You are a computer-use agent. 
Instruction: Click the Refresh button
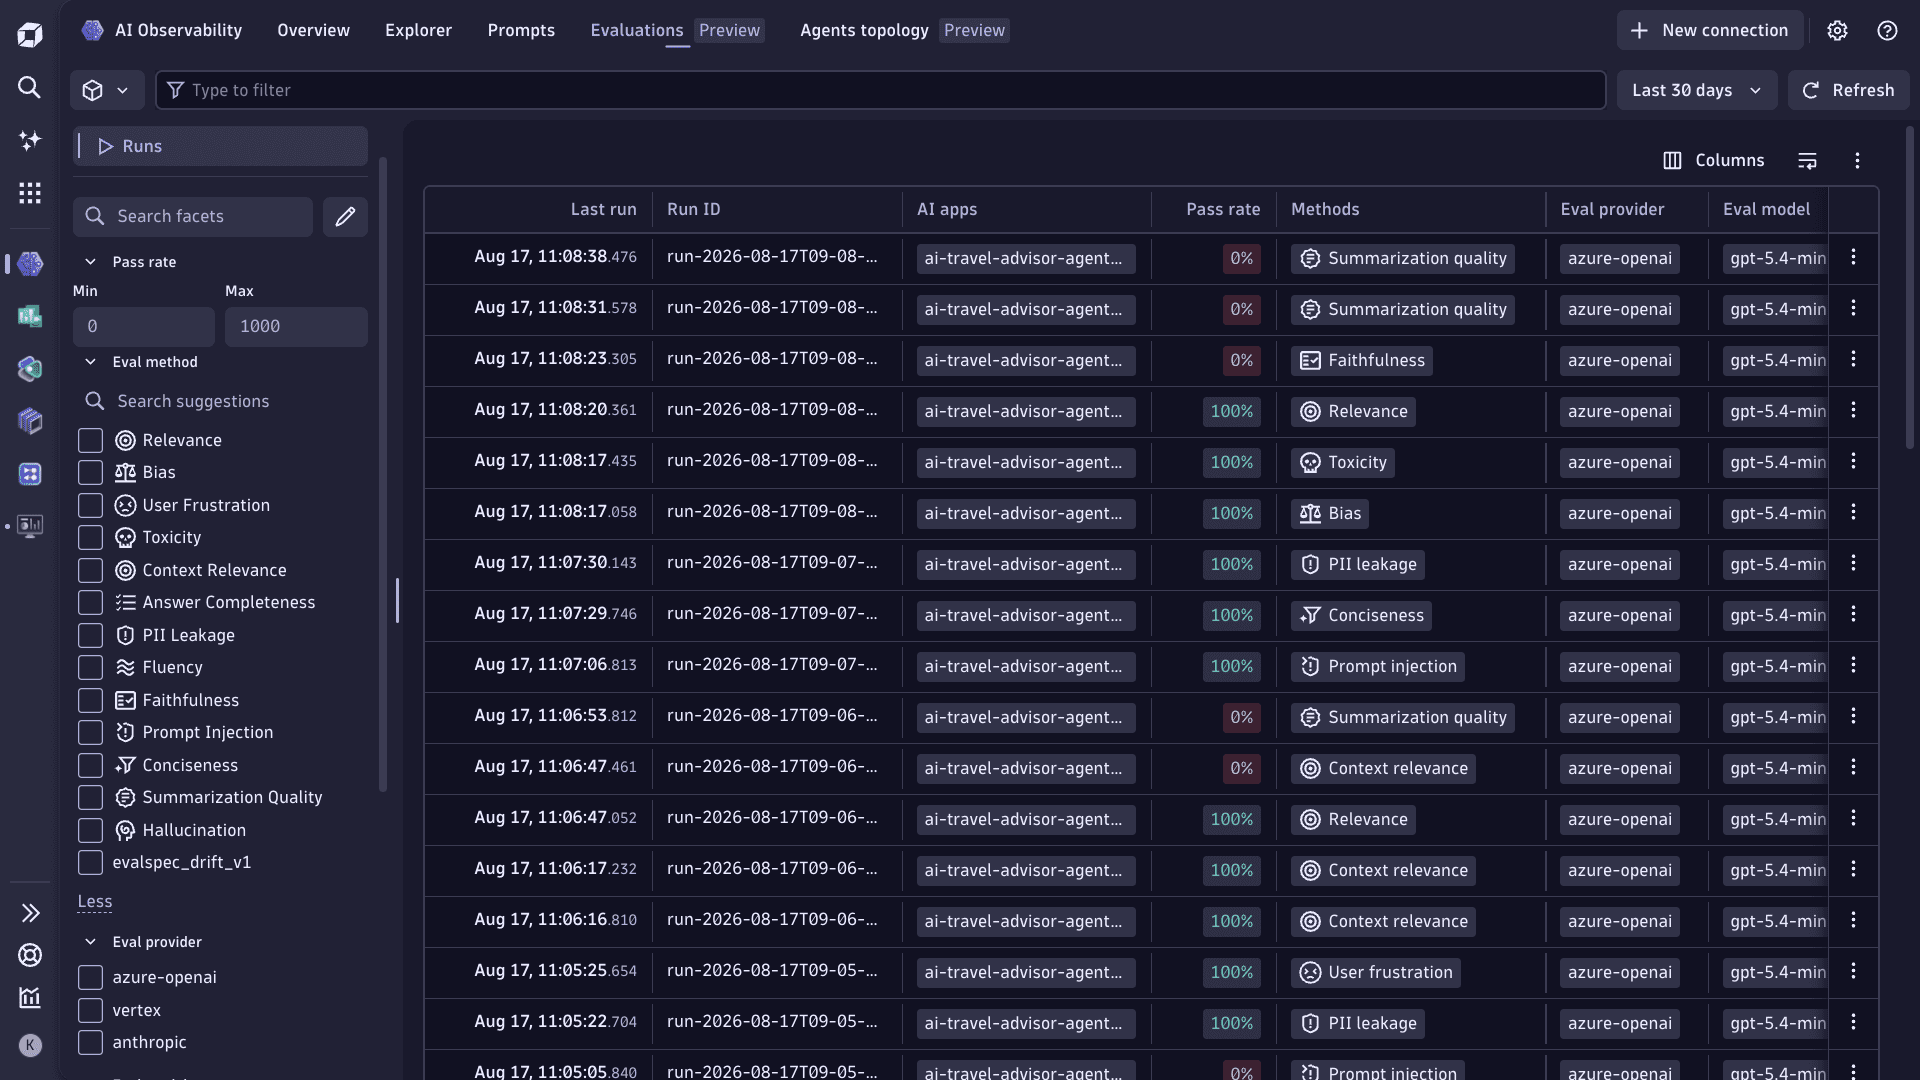[1848, 90]
